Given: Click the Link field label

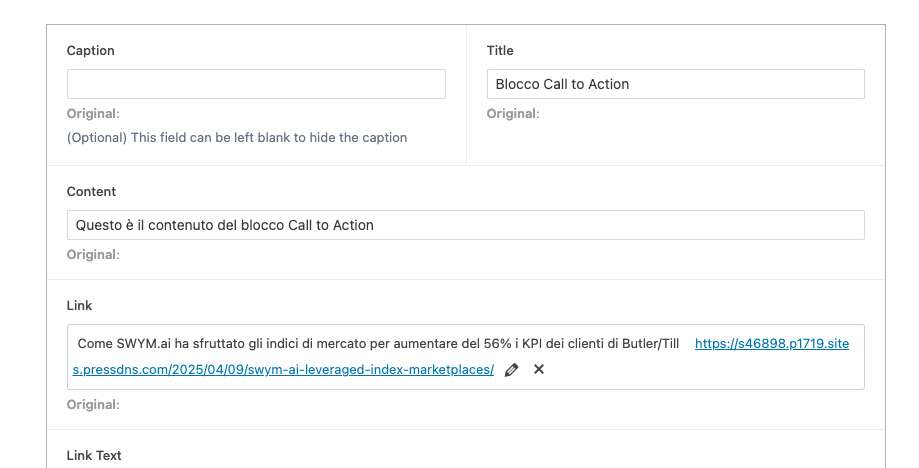Looking at the screenshot, I should click(79, 306).
